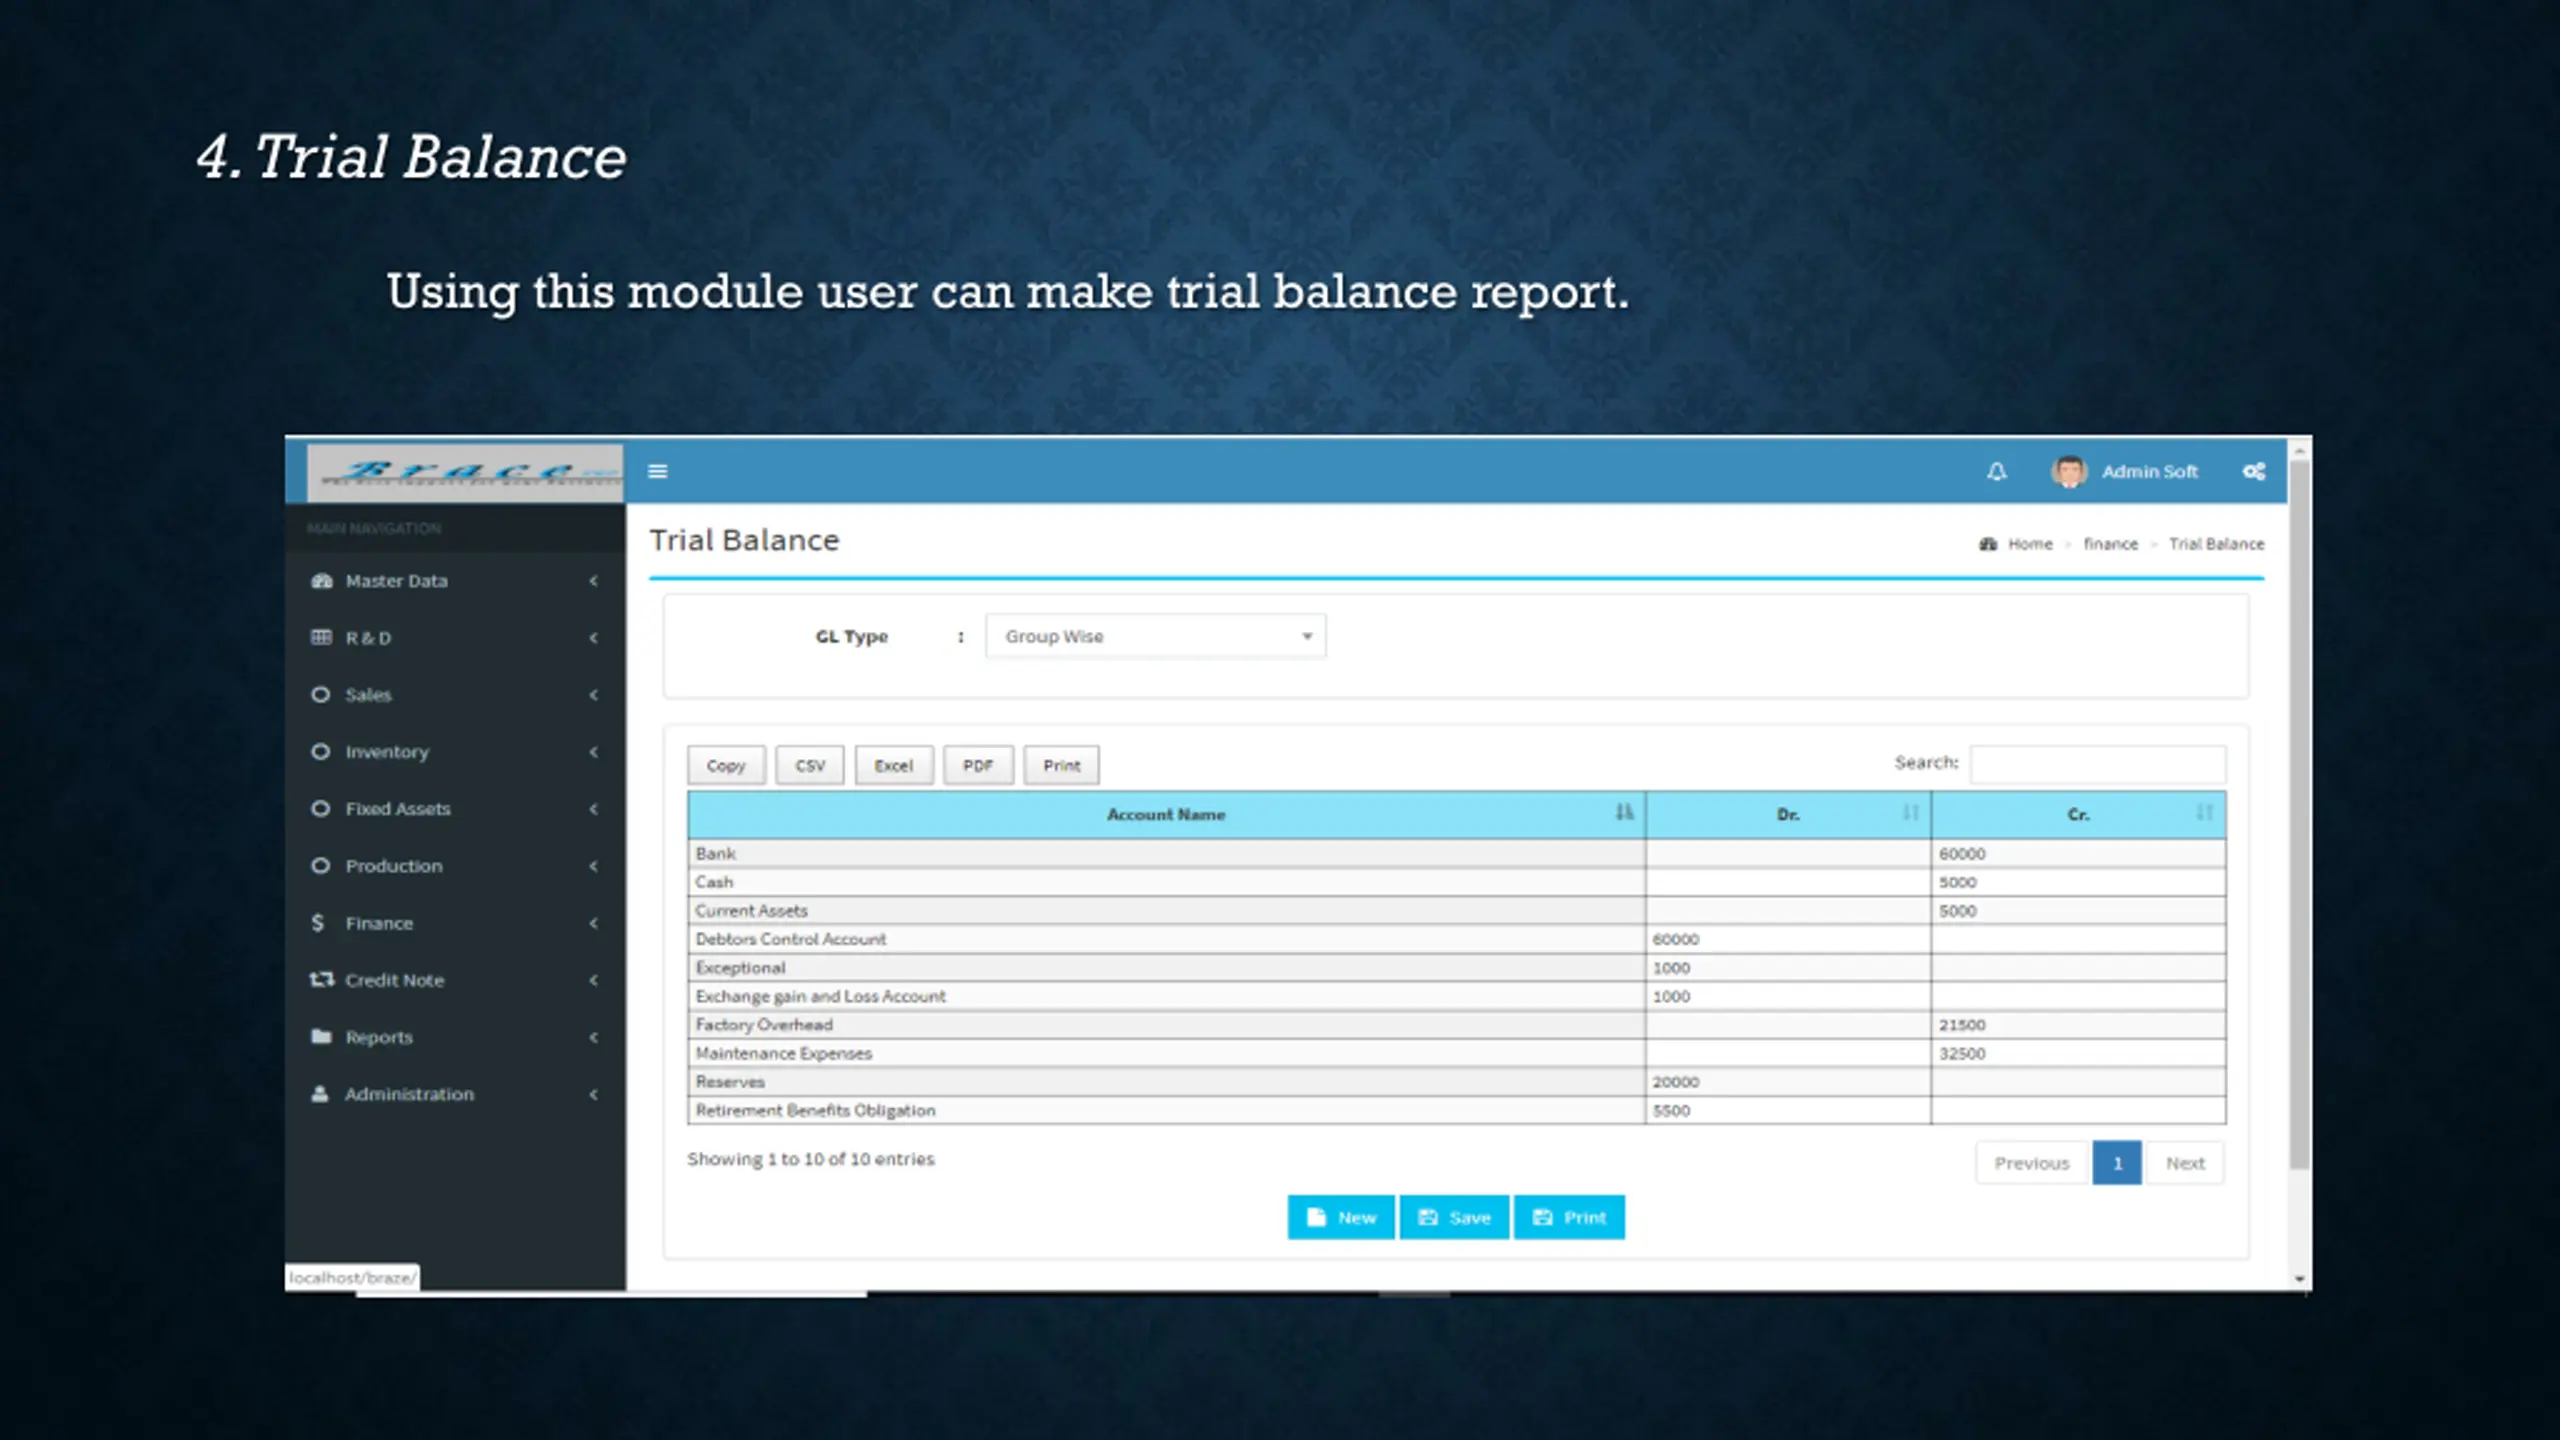Click the Reports folder icon
The width and height of the screenshot is (2560, 1440).
click(321, 1036)
